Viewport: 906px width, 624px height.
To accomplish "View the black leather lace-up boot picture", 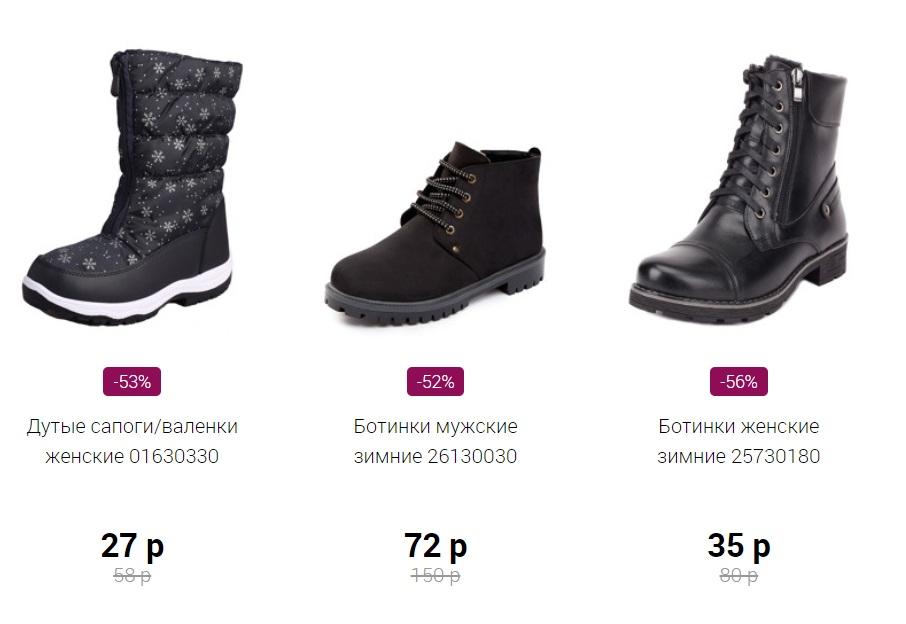I will click(x=739, y=190).
